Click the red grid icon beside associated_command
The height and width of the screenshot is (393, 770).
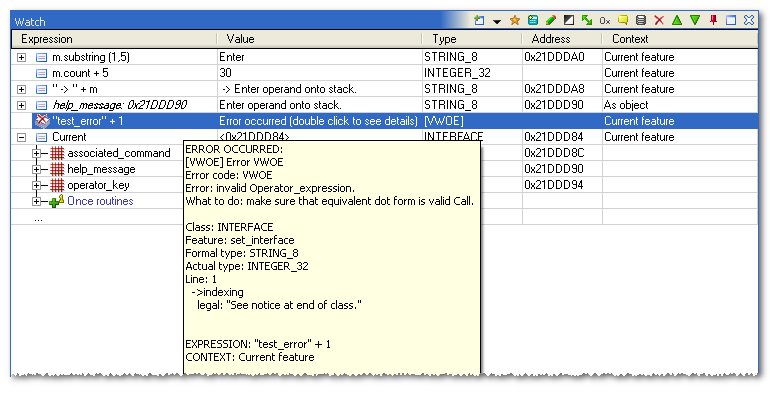[x=57, y=153]
